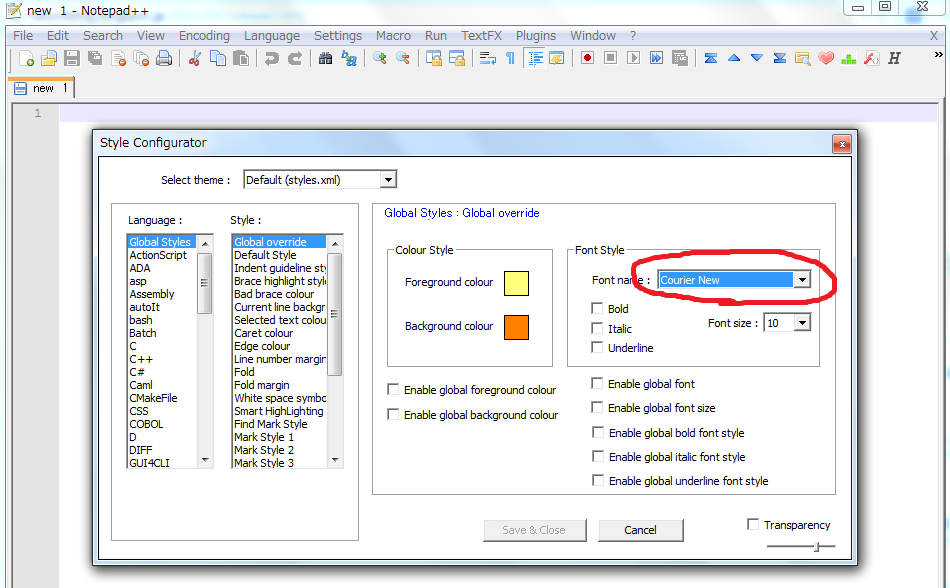Open the Font size dropdown
The image size is (950, 588).
pyautogui.click(x=802, y=323)
